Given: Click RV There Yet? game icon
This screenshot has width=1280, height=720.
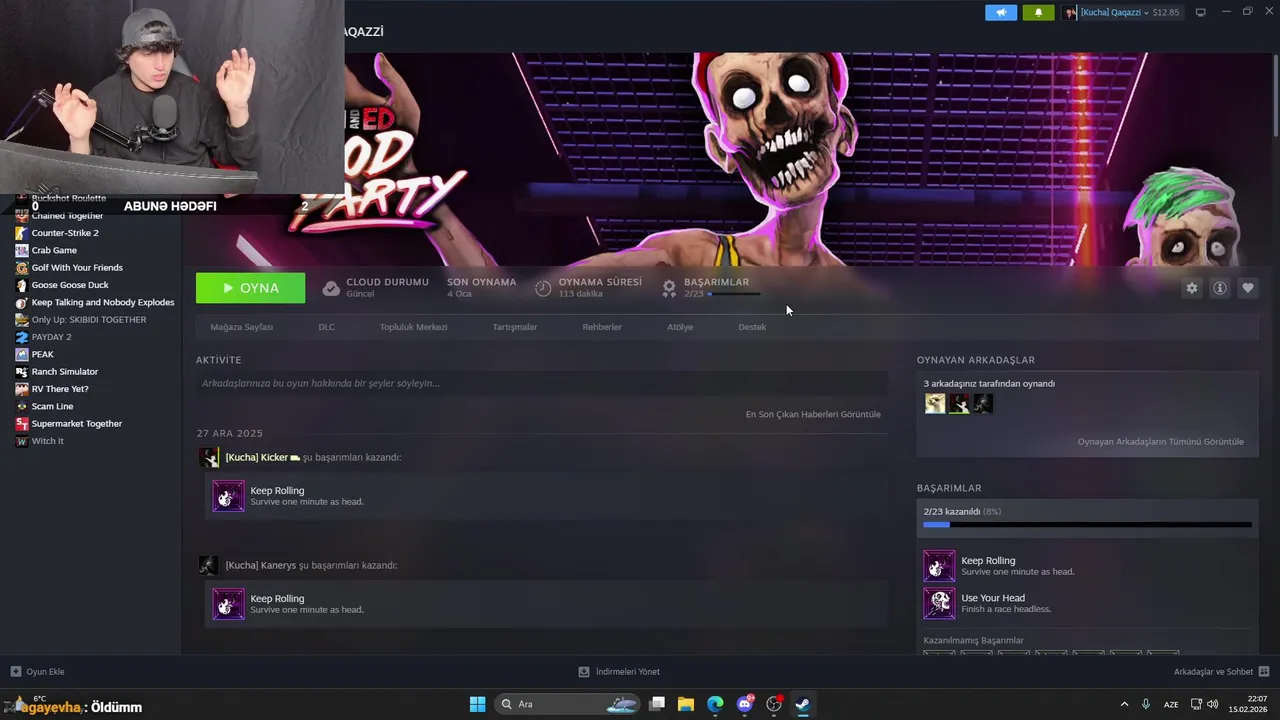Looking at the screenshot, I should coord(22,389).
